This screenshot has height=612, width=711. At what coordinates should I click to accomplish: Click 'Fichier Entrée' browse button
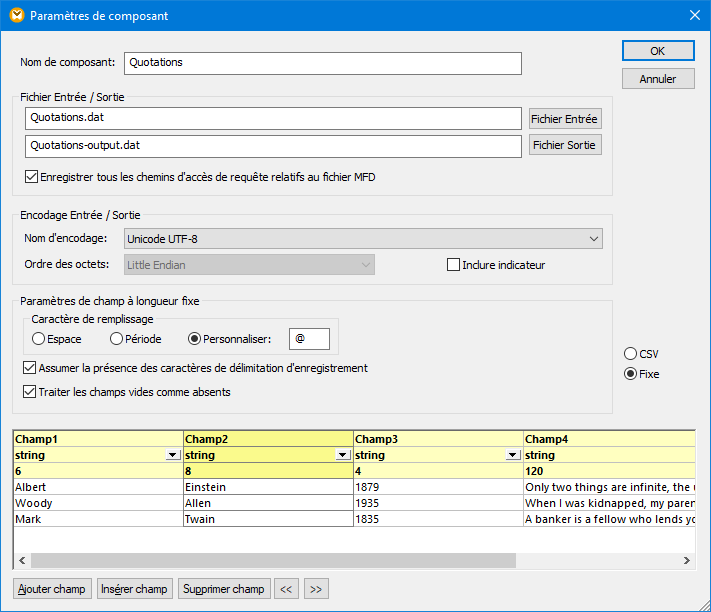click(x=564, y=119)
